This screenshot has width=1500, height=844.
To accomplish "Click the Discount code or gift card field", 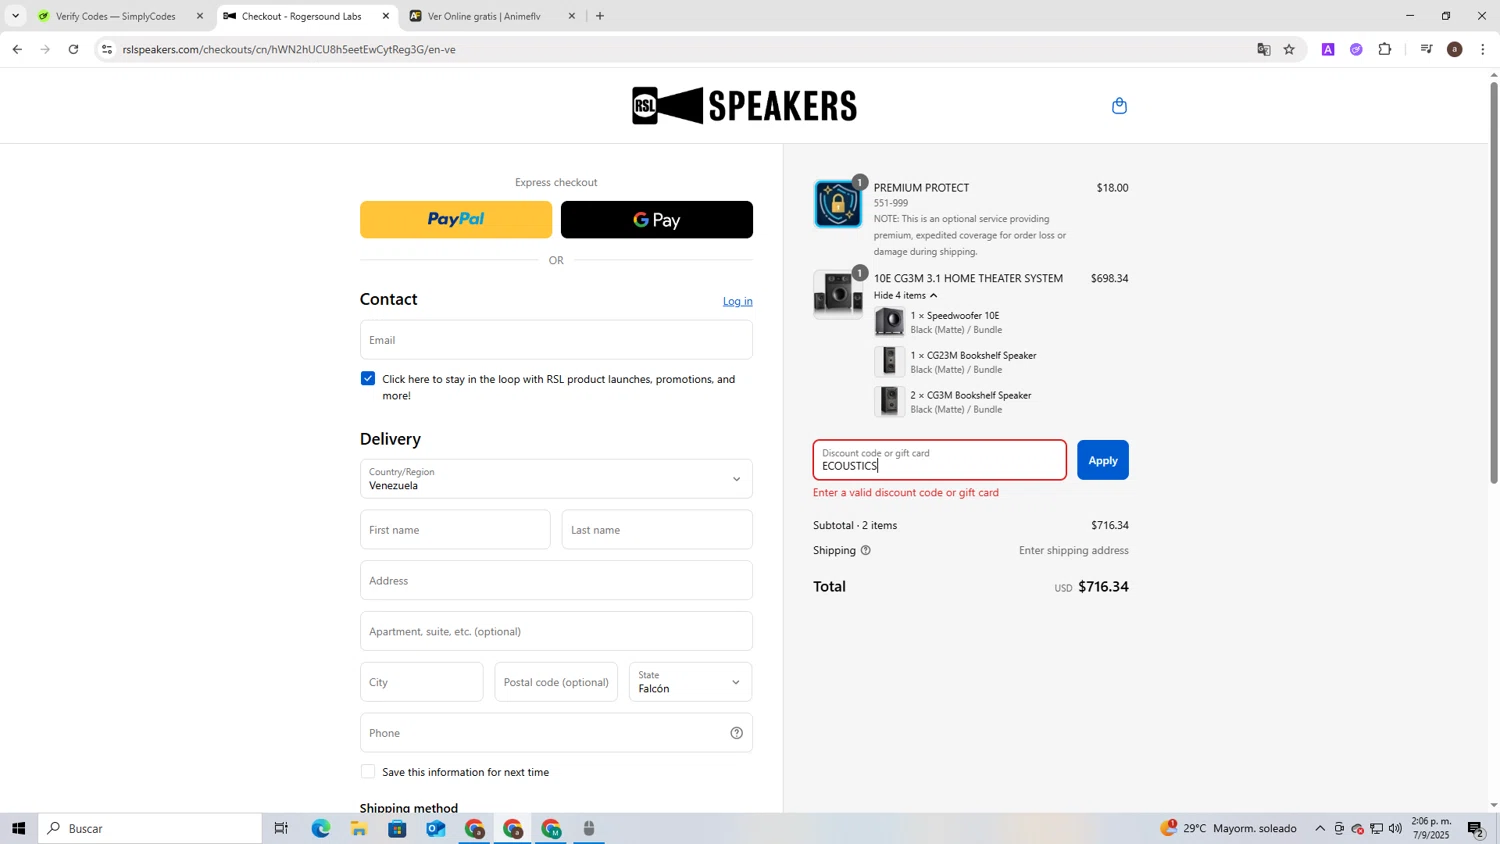I will (x=939, y=460).
